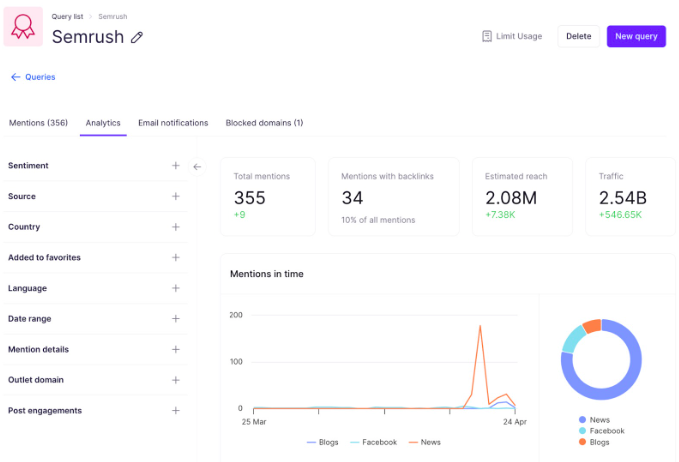
Task: Click the pink award badge logo
Action: (x=23, y=27)
